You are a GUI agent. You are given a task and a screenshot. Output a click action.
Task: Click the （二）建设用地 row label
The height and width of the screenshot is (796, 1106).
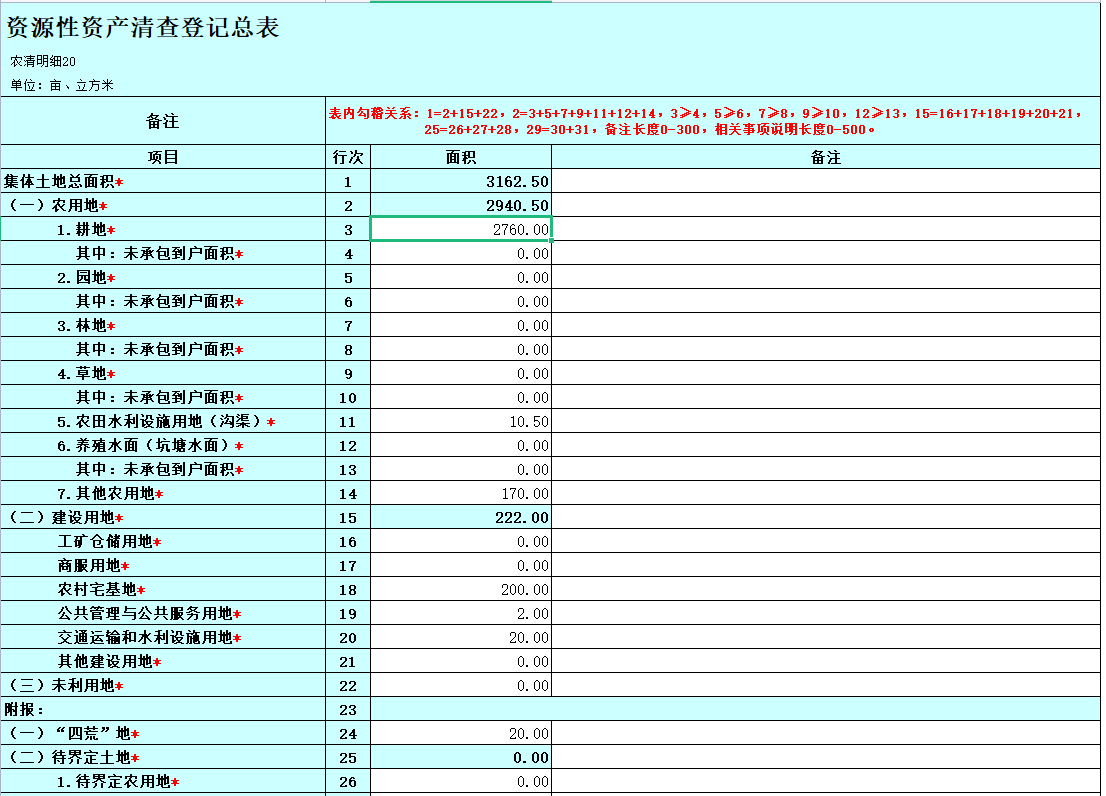tap(66, 517)
